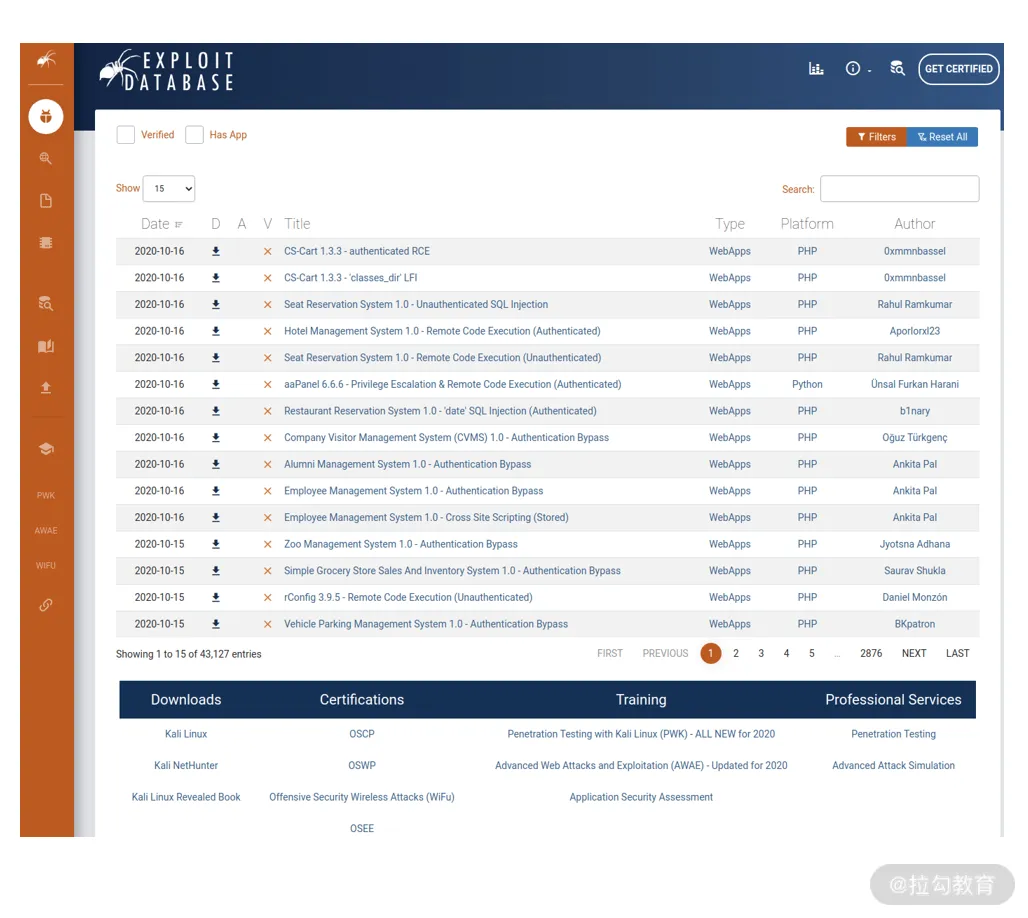This screenshot has height=918, width=1028.
Task: Click the Submissions upload icon in sidebar
Action: point(46,388)
